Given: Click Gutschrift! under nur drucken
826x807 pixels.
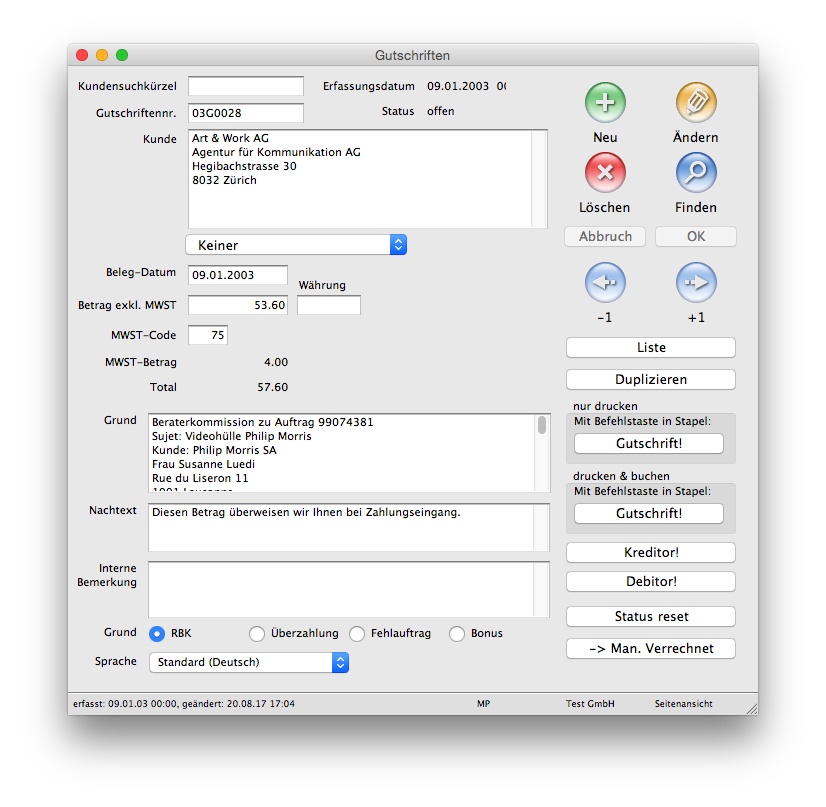Looking at the screenshot, I should 648,443.
